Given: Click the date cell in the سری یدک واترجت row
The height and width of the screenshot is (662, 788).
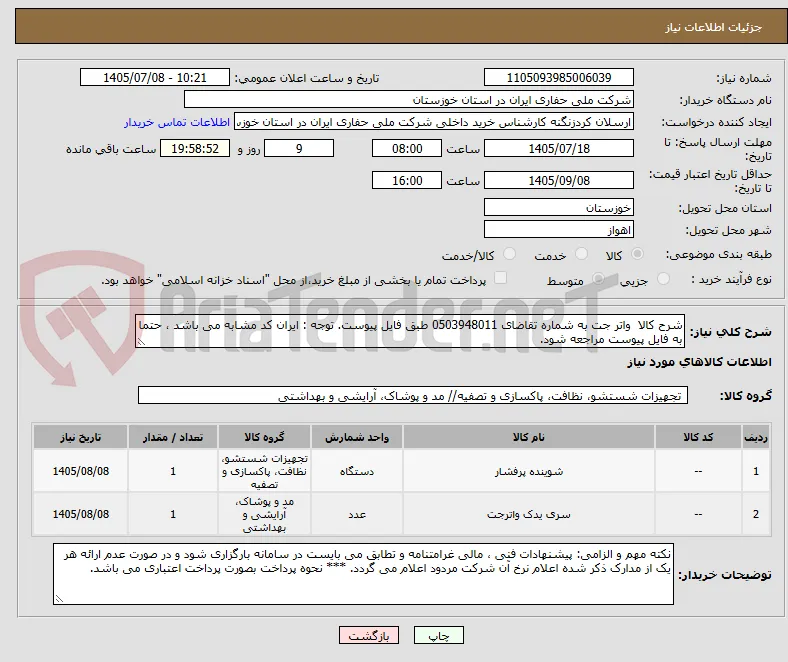Looking at the screenshot, I should tap(80, 514).
